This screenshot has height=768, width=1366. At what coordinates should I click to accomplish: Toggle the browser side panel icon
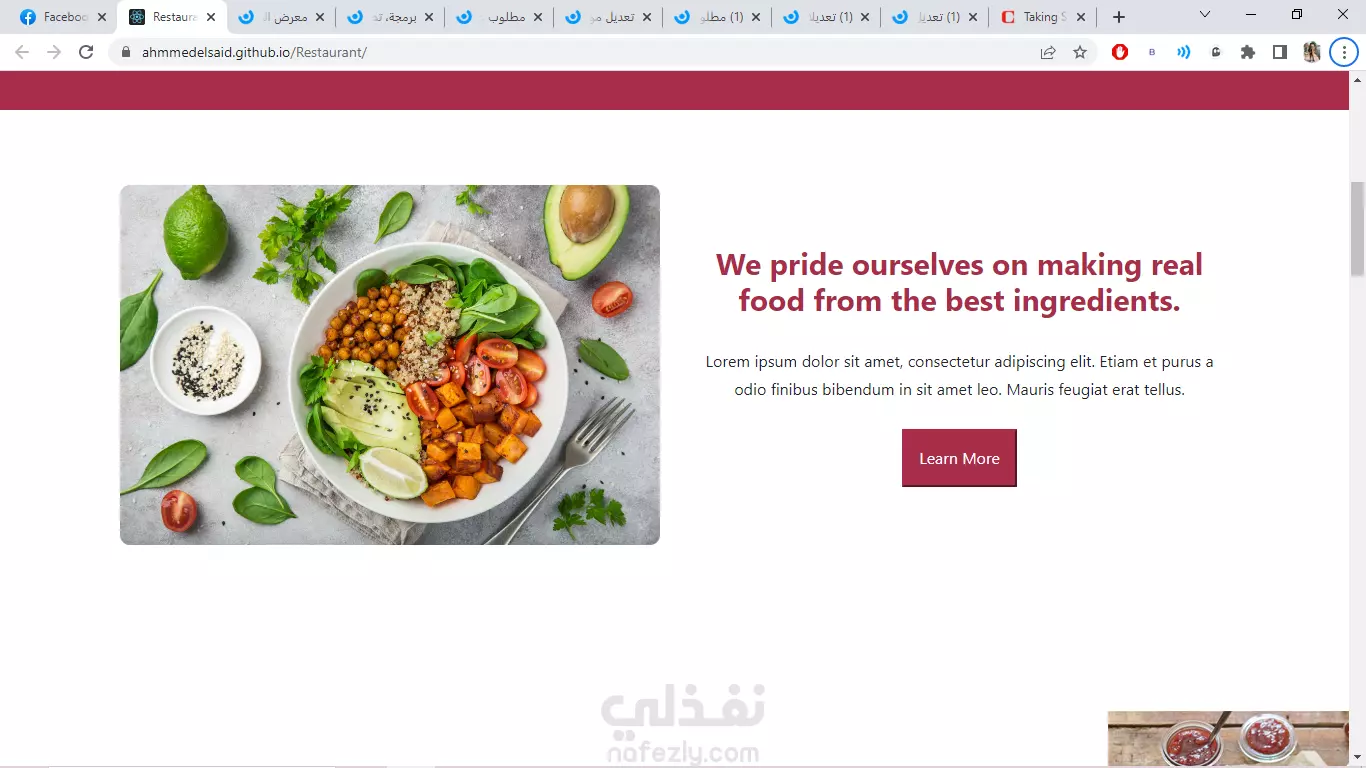pos(1280,52)
